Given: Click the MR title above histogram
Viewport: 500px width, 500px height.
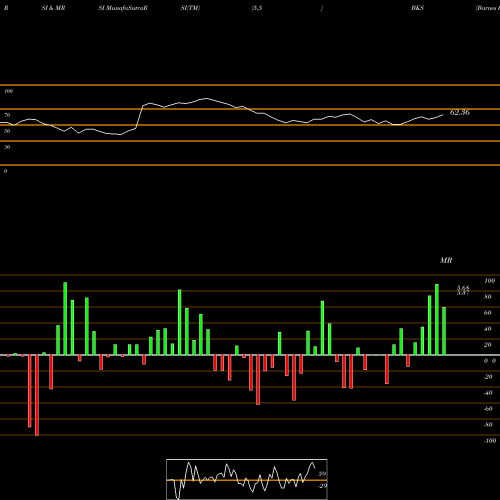Looking at the screenshot, I should coord(446,260).
